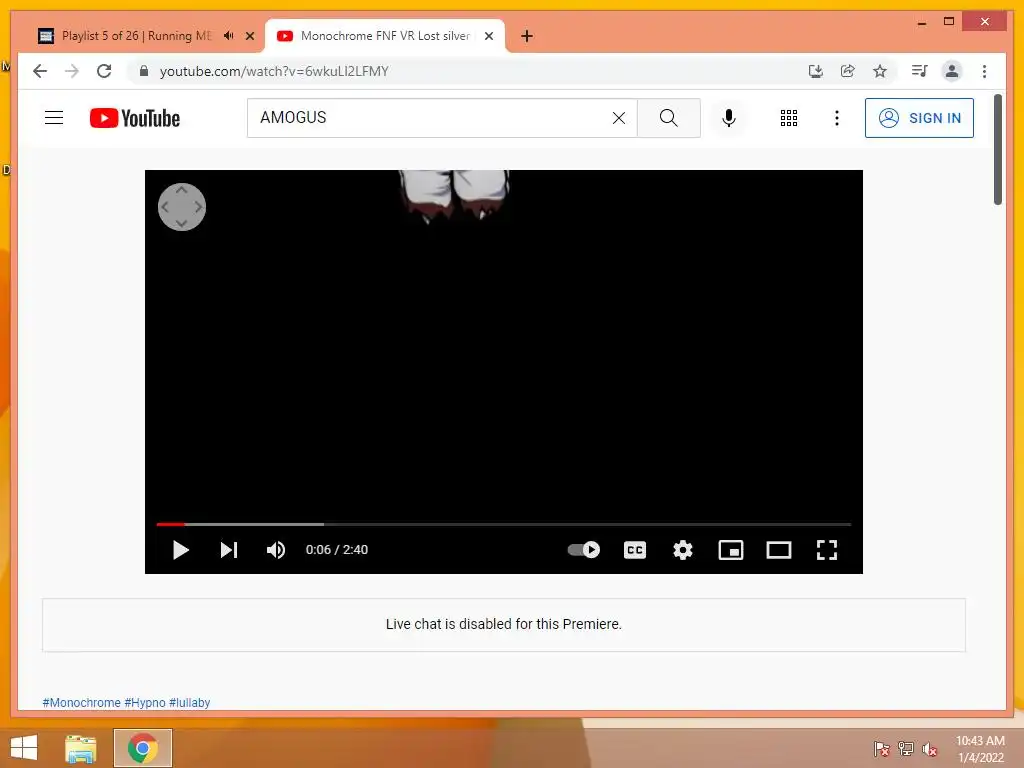Screen dimensions: 1024x768
Task: Close the Monochrome FNF VR tab
Action: point(488,36)
